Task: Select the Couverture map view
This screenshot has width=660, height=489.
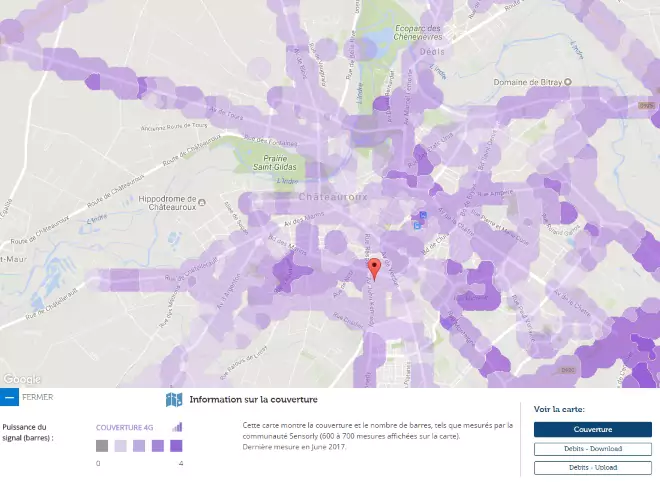Action: (x=592, y=429)
